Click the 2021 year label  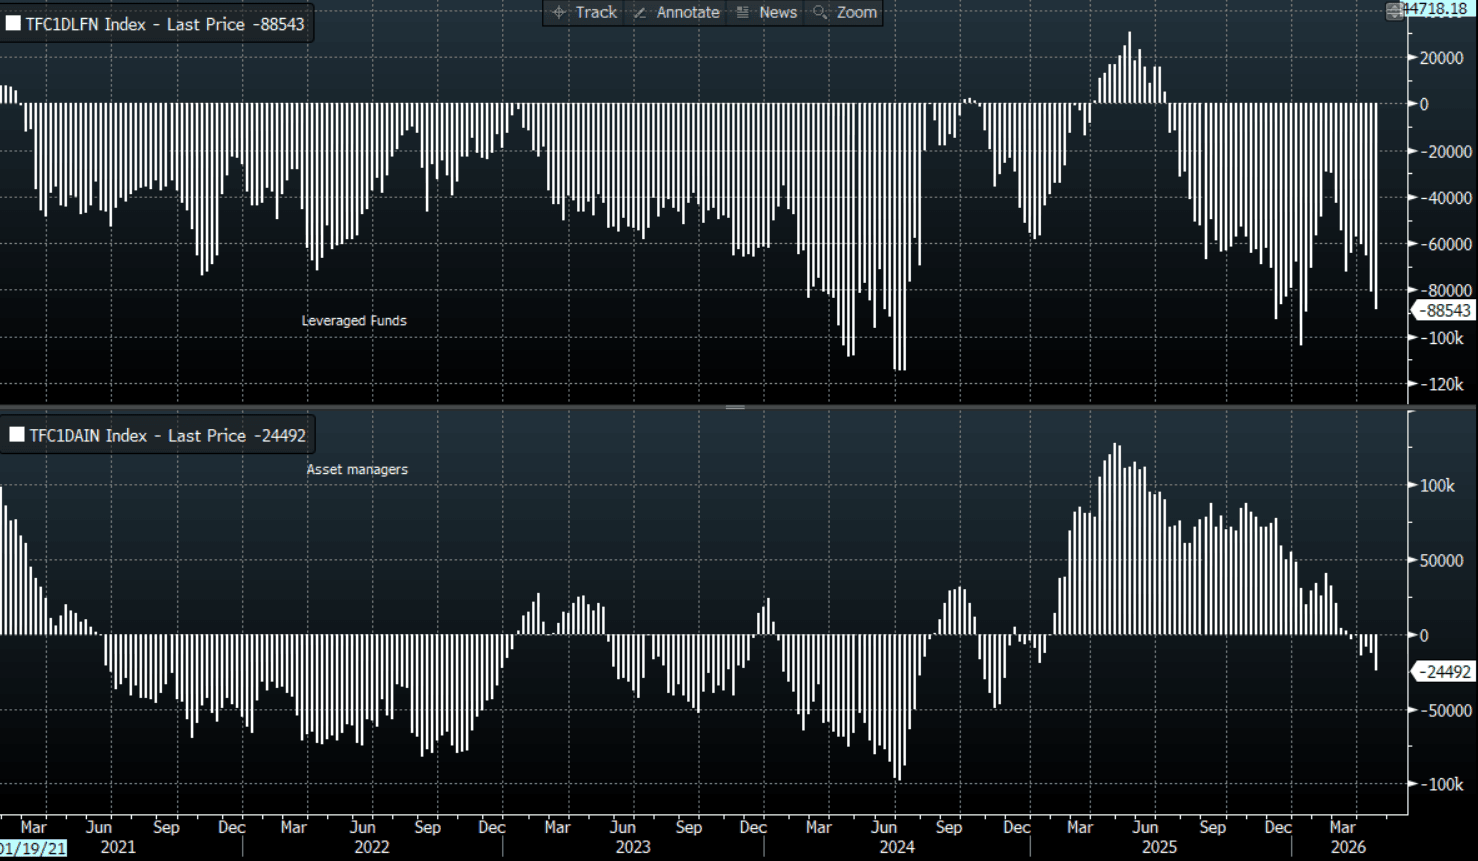click(x=118, y=847)
